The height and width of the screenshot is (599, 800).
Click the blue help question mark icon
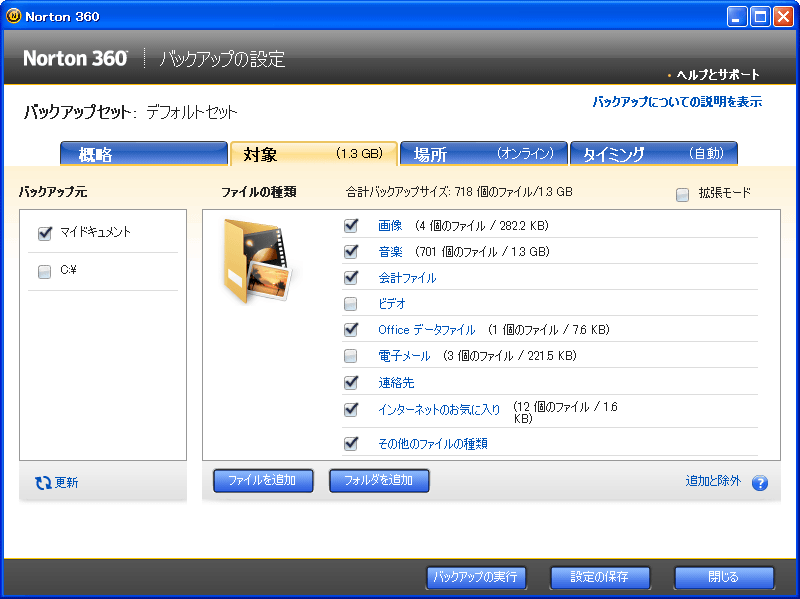pos(759,483)
